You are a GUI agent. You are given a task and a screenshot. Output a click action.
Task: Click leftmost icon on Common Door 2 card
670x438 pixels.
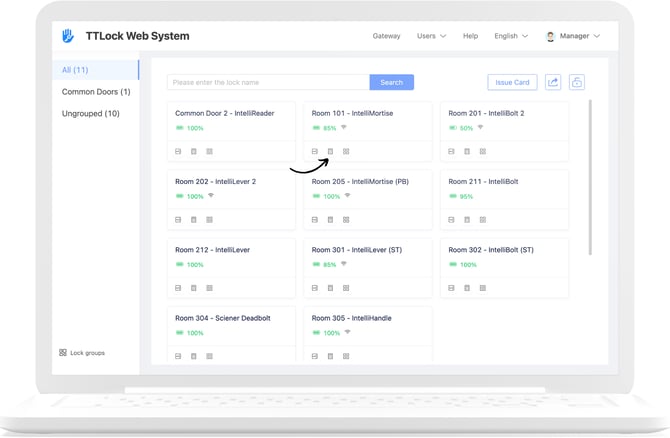coord(178,152)
